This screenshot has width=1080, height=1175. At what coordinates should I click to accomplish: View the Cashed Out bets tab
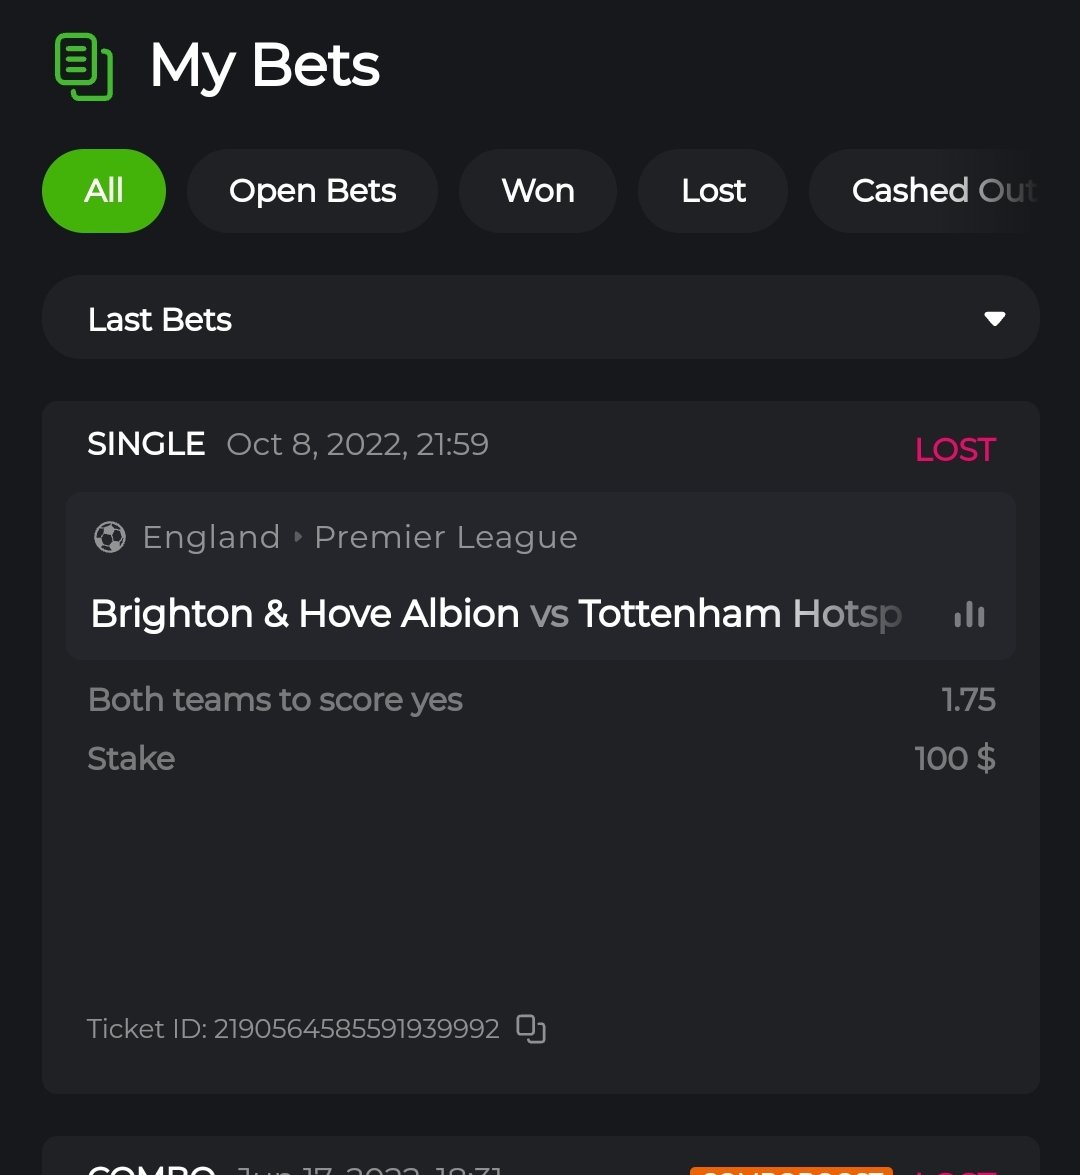pos(942,191)
